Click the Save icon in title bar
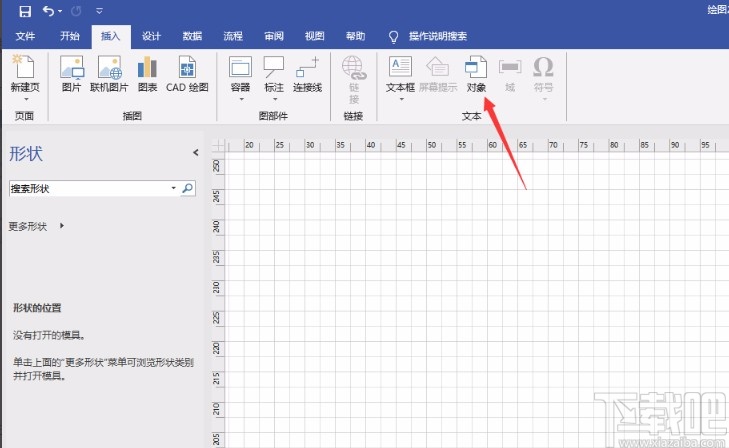Image resolution: width=729 pixels, height=448 pixels. pyautogui.click(x=25, y=11)
